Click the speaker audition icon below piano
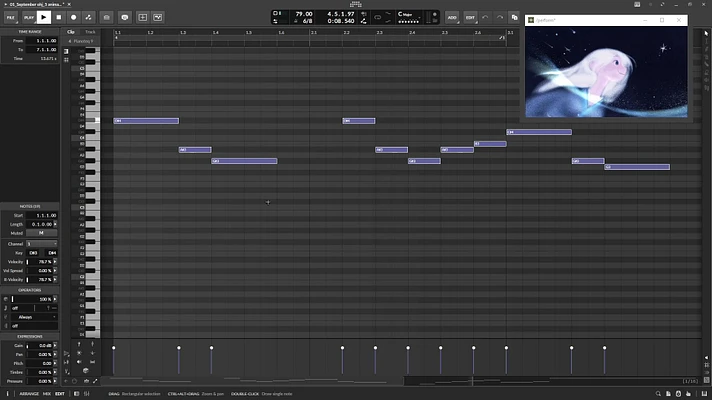The width and height of the screenshot is (712, 400). [x=79, y=362]
